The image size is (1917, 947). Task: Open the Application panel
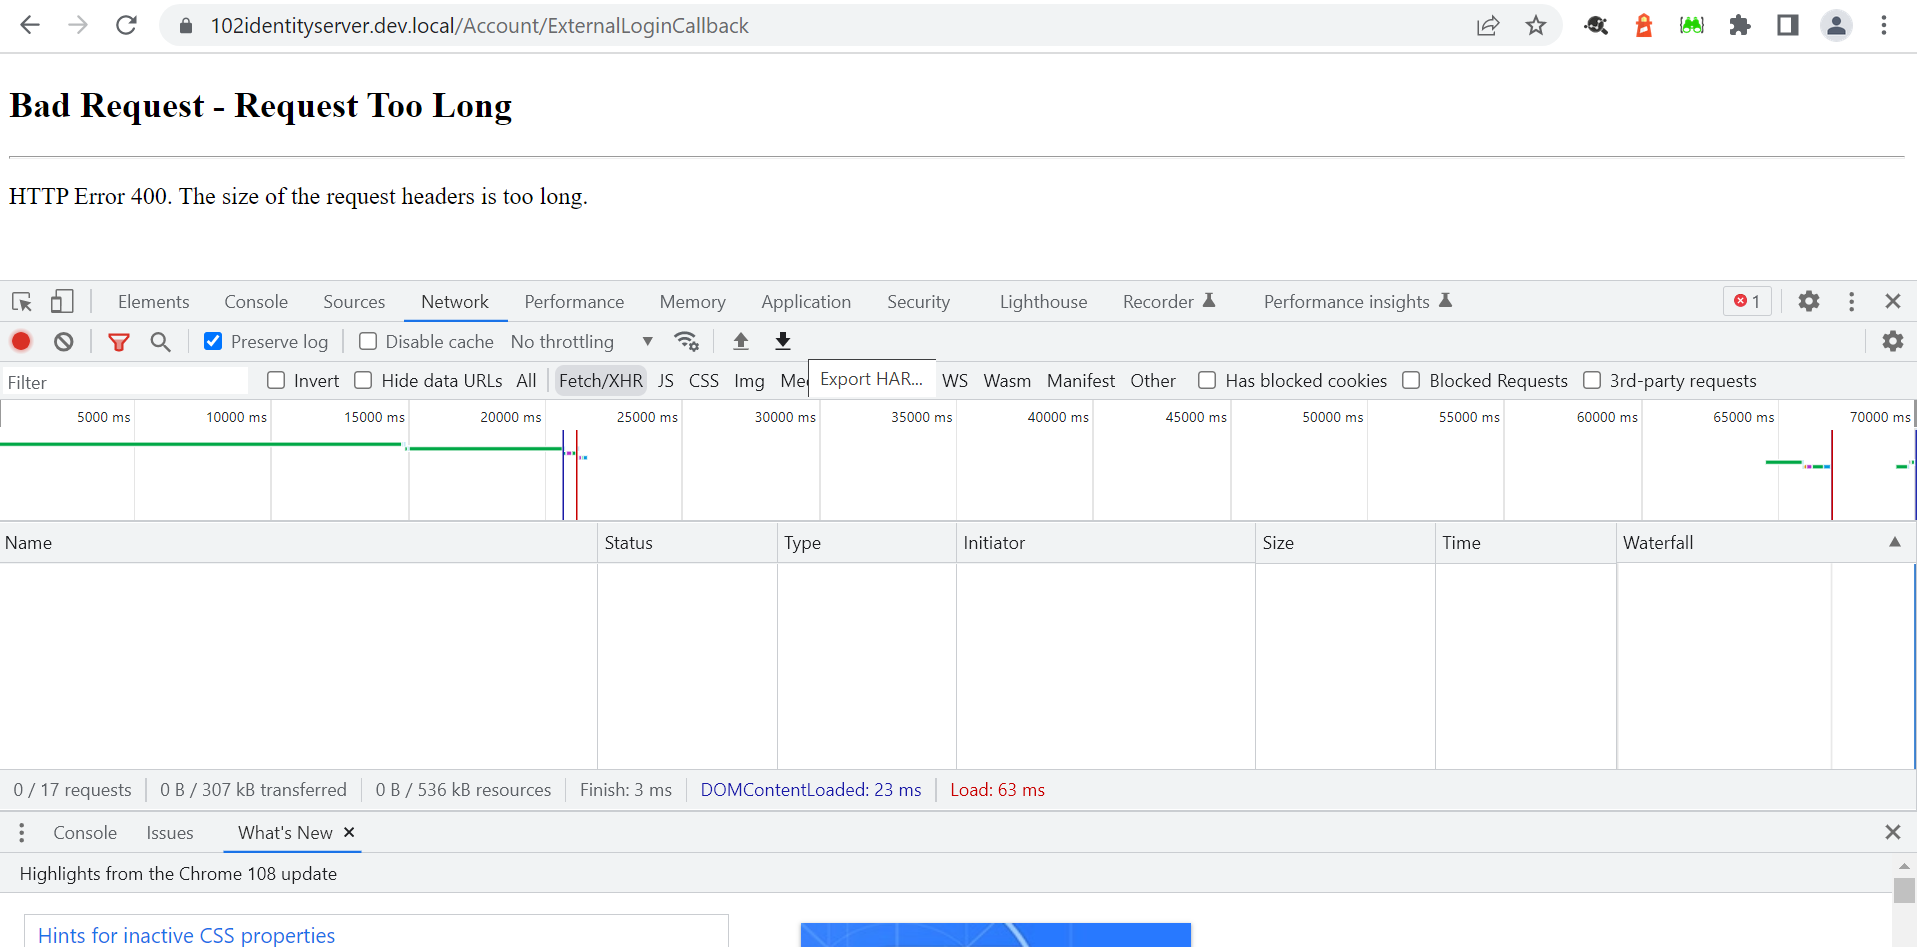coord(806,301)
